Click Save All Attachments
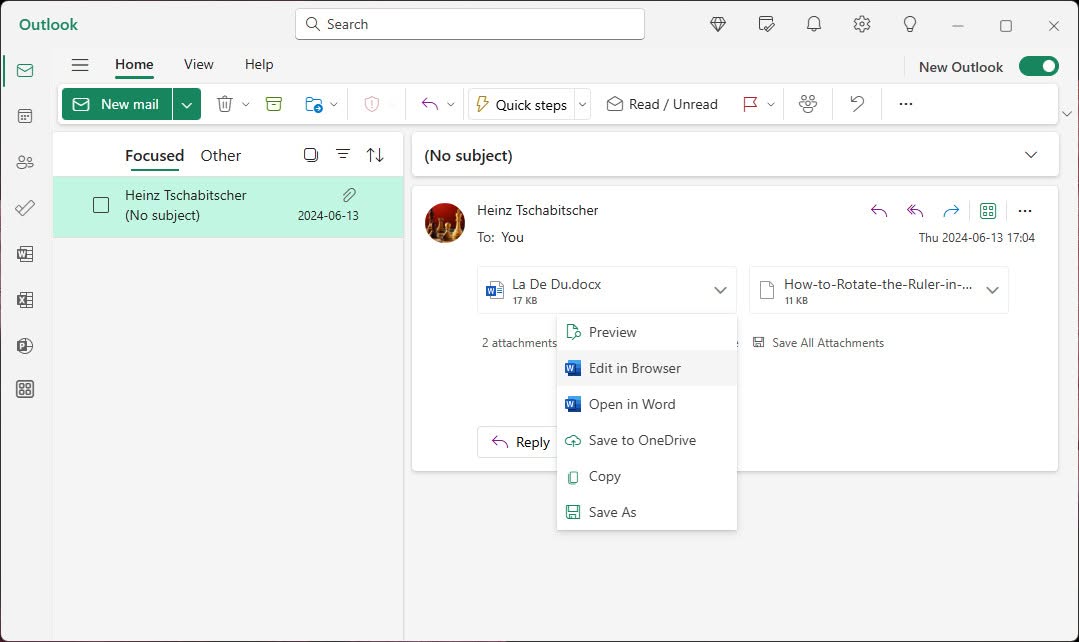This screenshot has height=642, width=1079. [x=818, y=343]
